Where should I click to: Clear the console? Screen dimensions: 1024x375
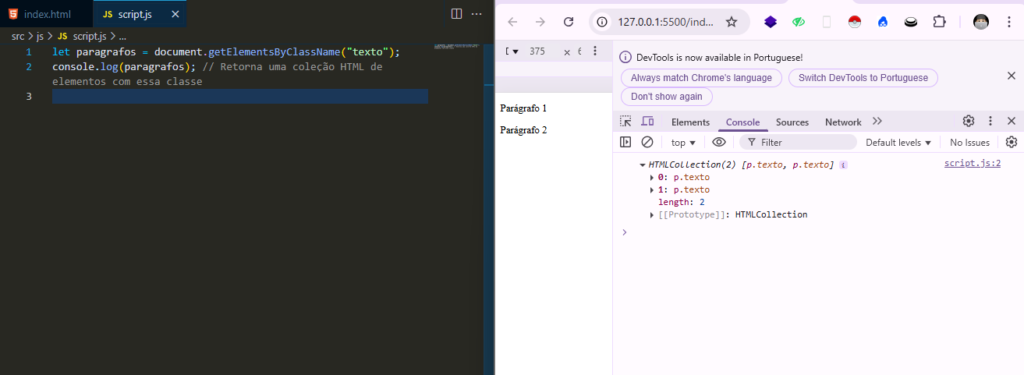coord(647,142)
